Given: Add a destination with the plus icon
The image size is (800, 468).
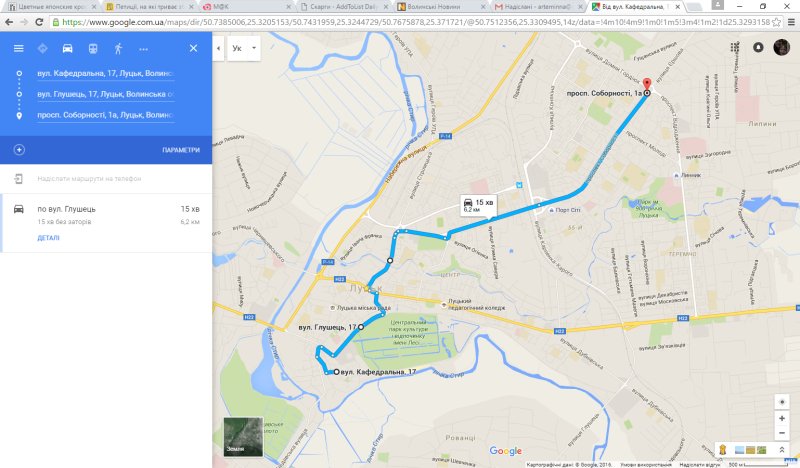Looking at the screenshot, I should (x=19, y=150).
